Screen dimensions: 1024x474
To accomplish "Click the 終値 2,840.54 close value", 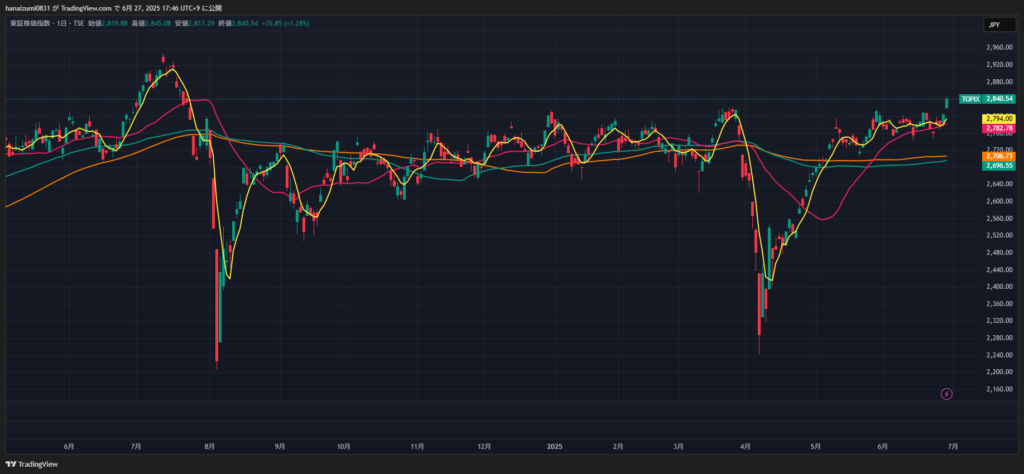I will [x=238, y=23].
